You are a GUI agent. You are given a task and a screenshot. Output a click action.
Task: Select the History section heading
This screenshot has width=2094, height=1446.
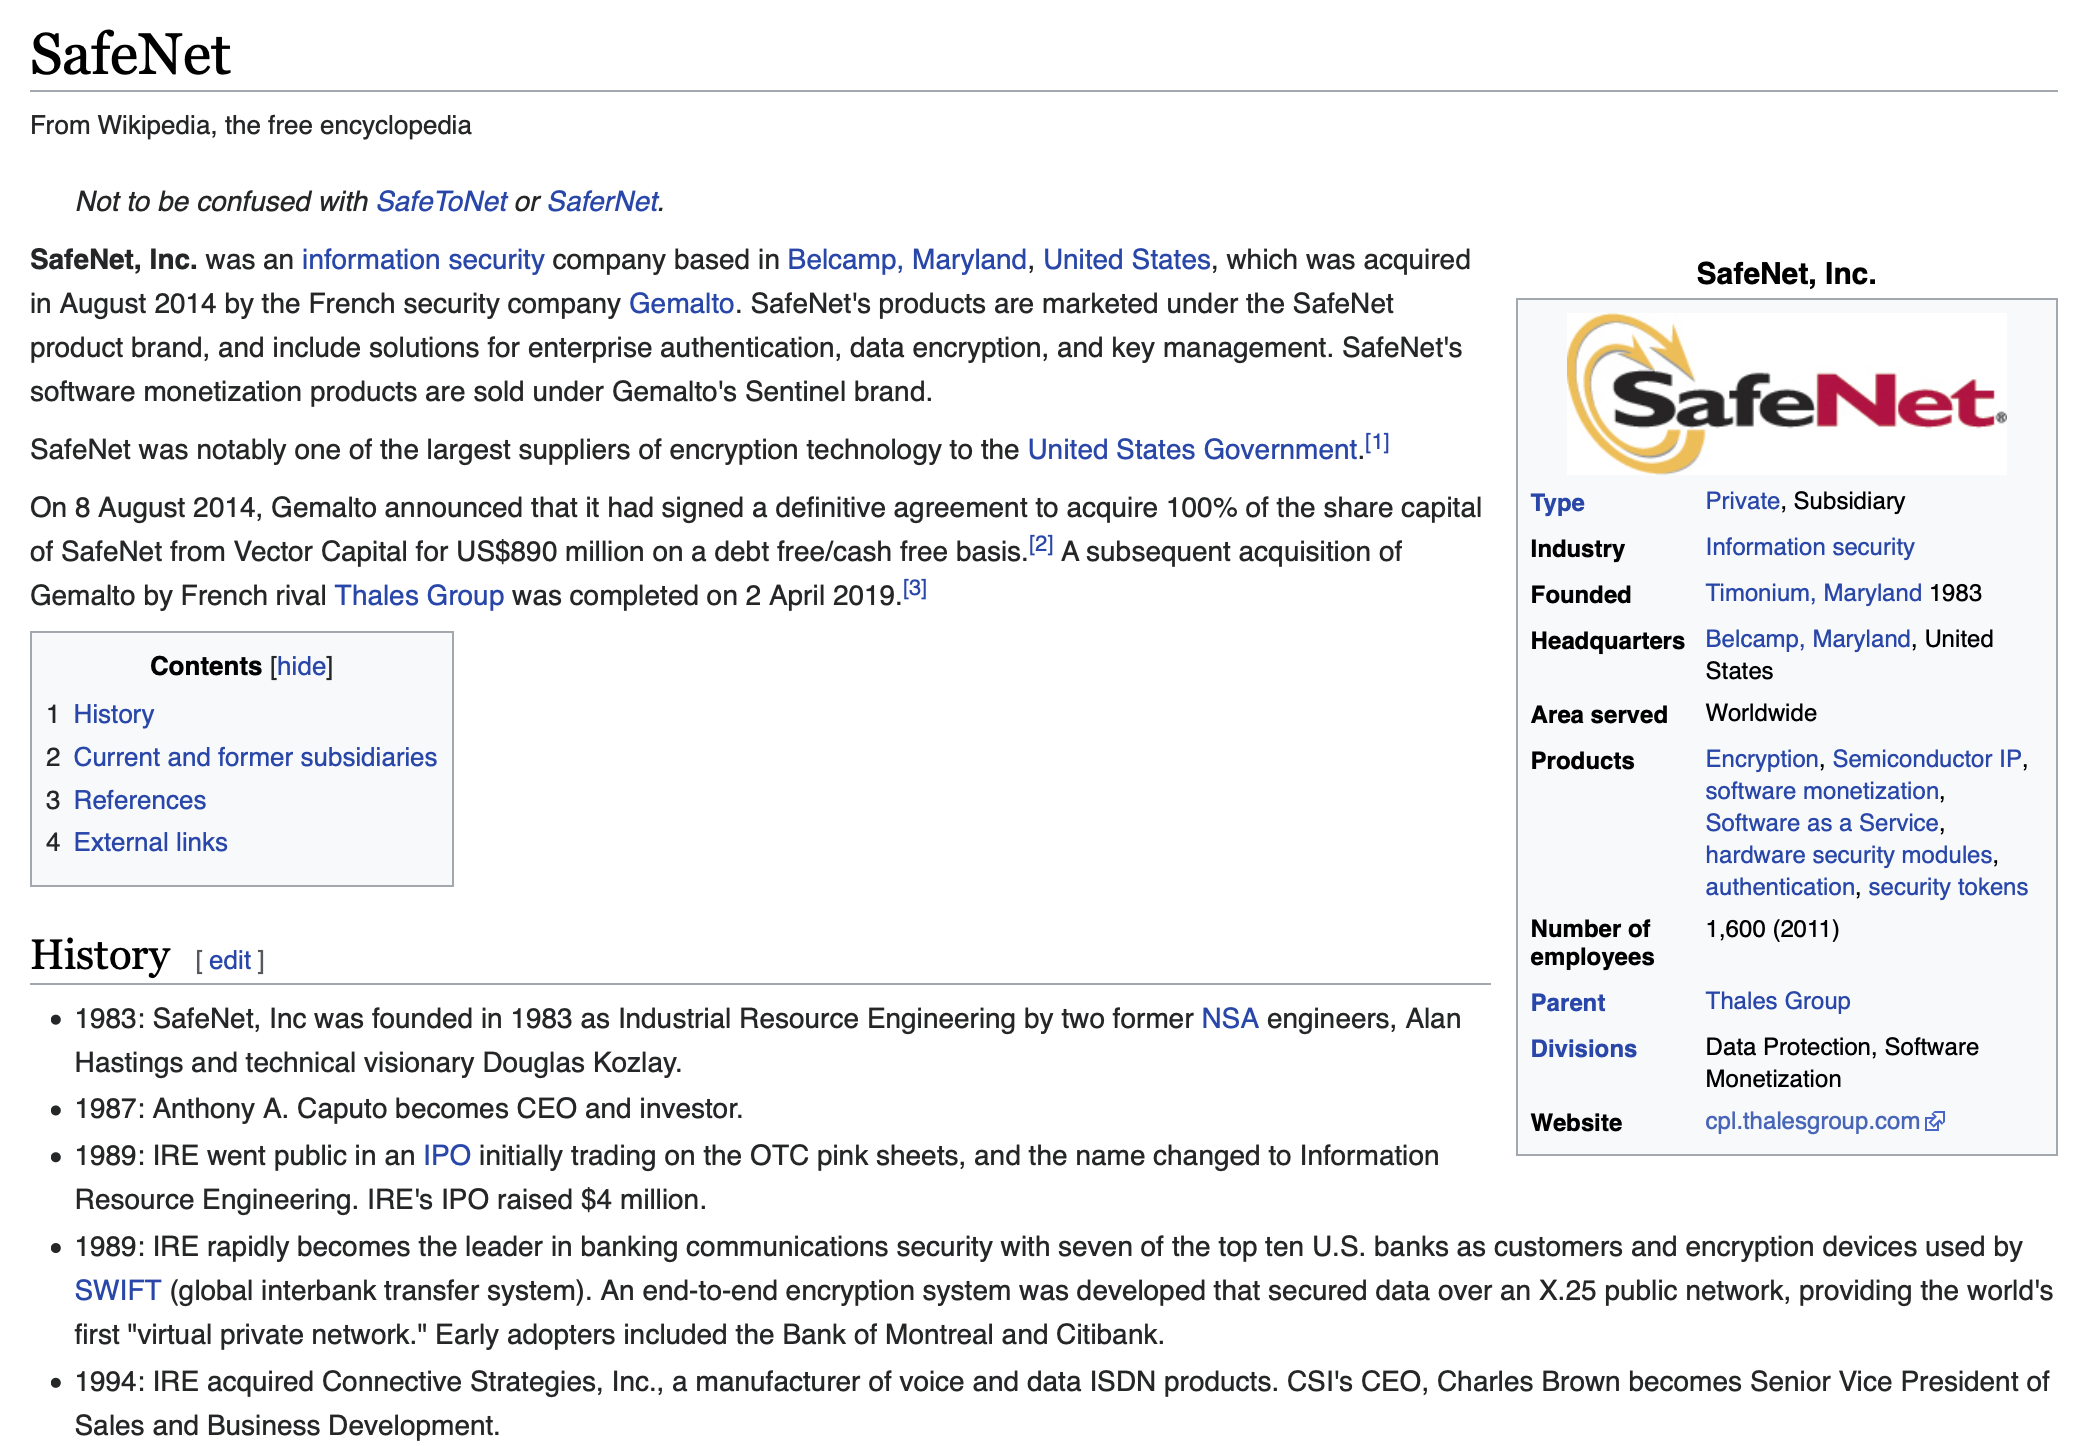tap(100, 954)
